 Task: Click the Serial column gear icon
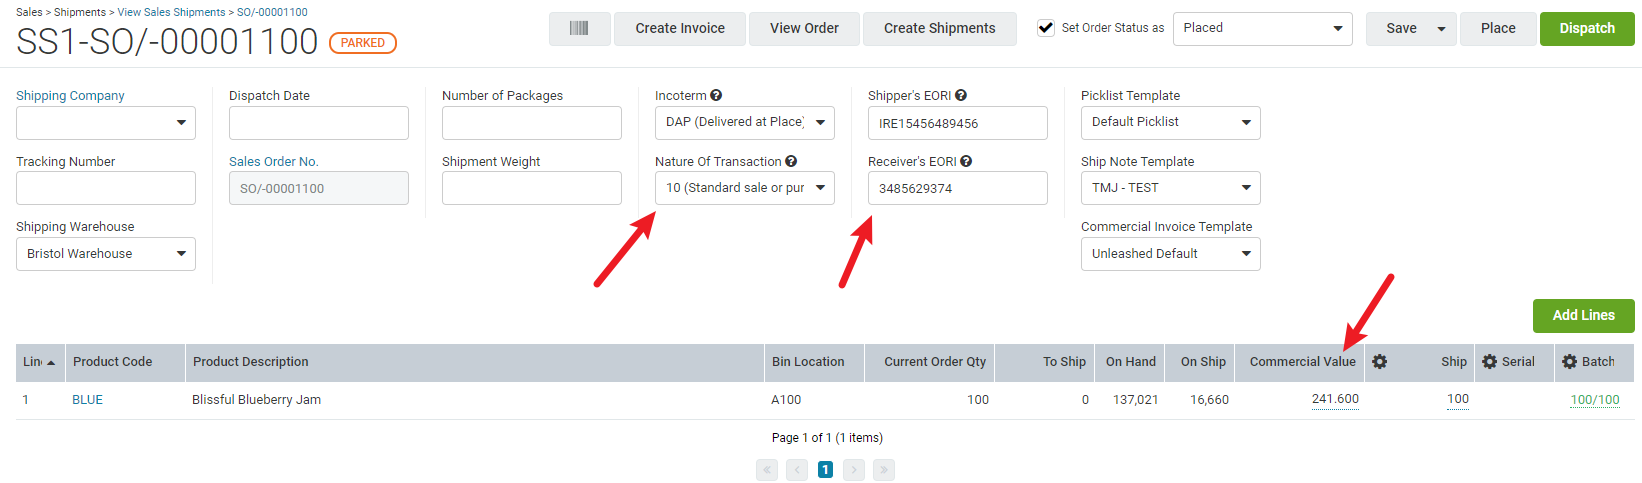[x=1489, y=362]
